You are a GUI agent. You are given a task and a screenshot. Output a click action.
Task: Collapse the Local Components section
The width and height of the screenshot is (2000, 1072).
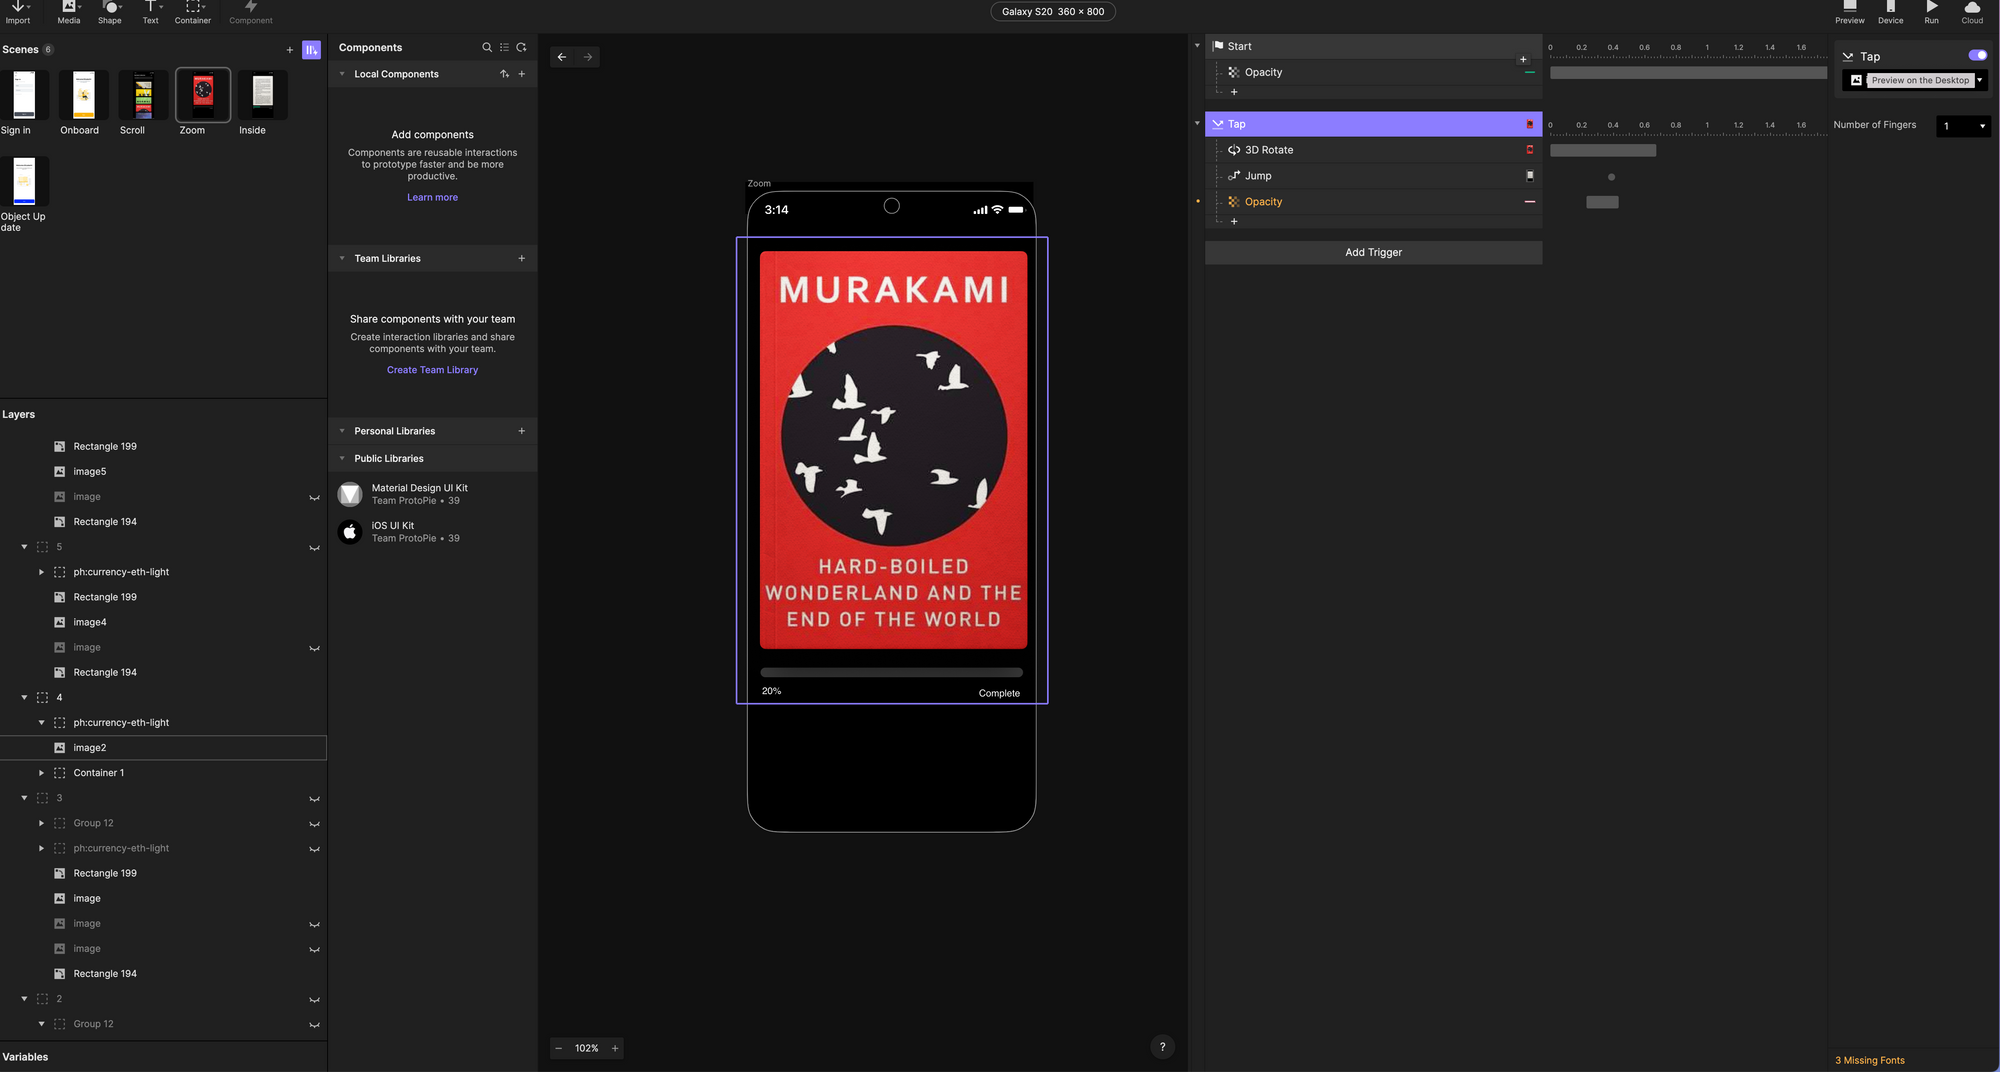click(342, 74)
